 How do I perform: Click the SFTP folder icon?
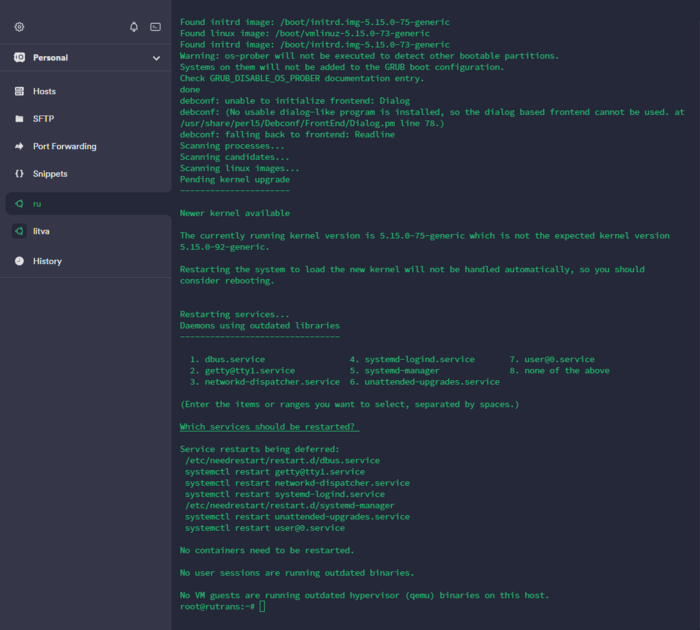pyautogui.click(x=19, y=118)
